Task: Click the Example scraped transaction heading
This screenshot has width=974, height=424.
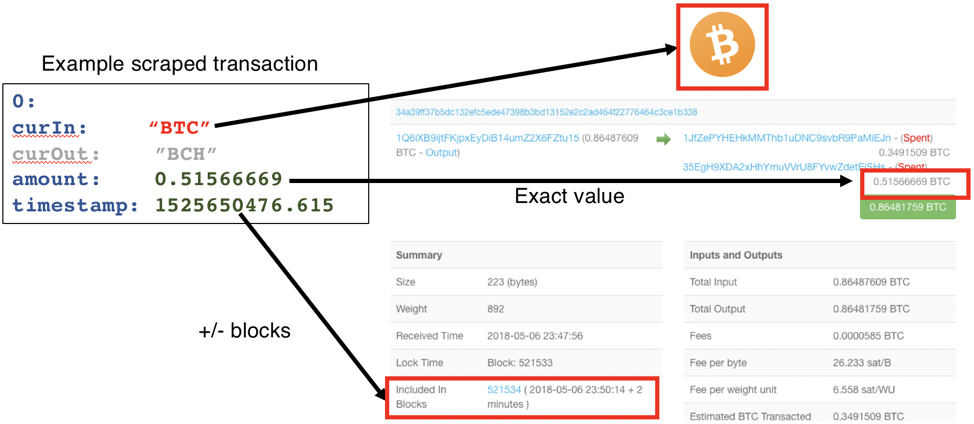Action: tap(180, 63)
